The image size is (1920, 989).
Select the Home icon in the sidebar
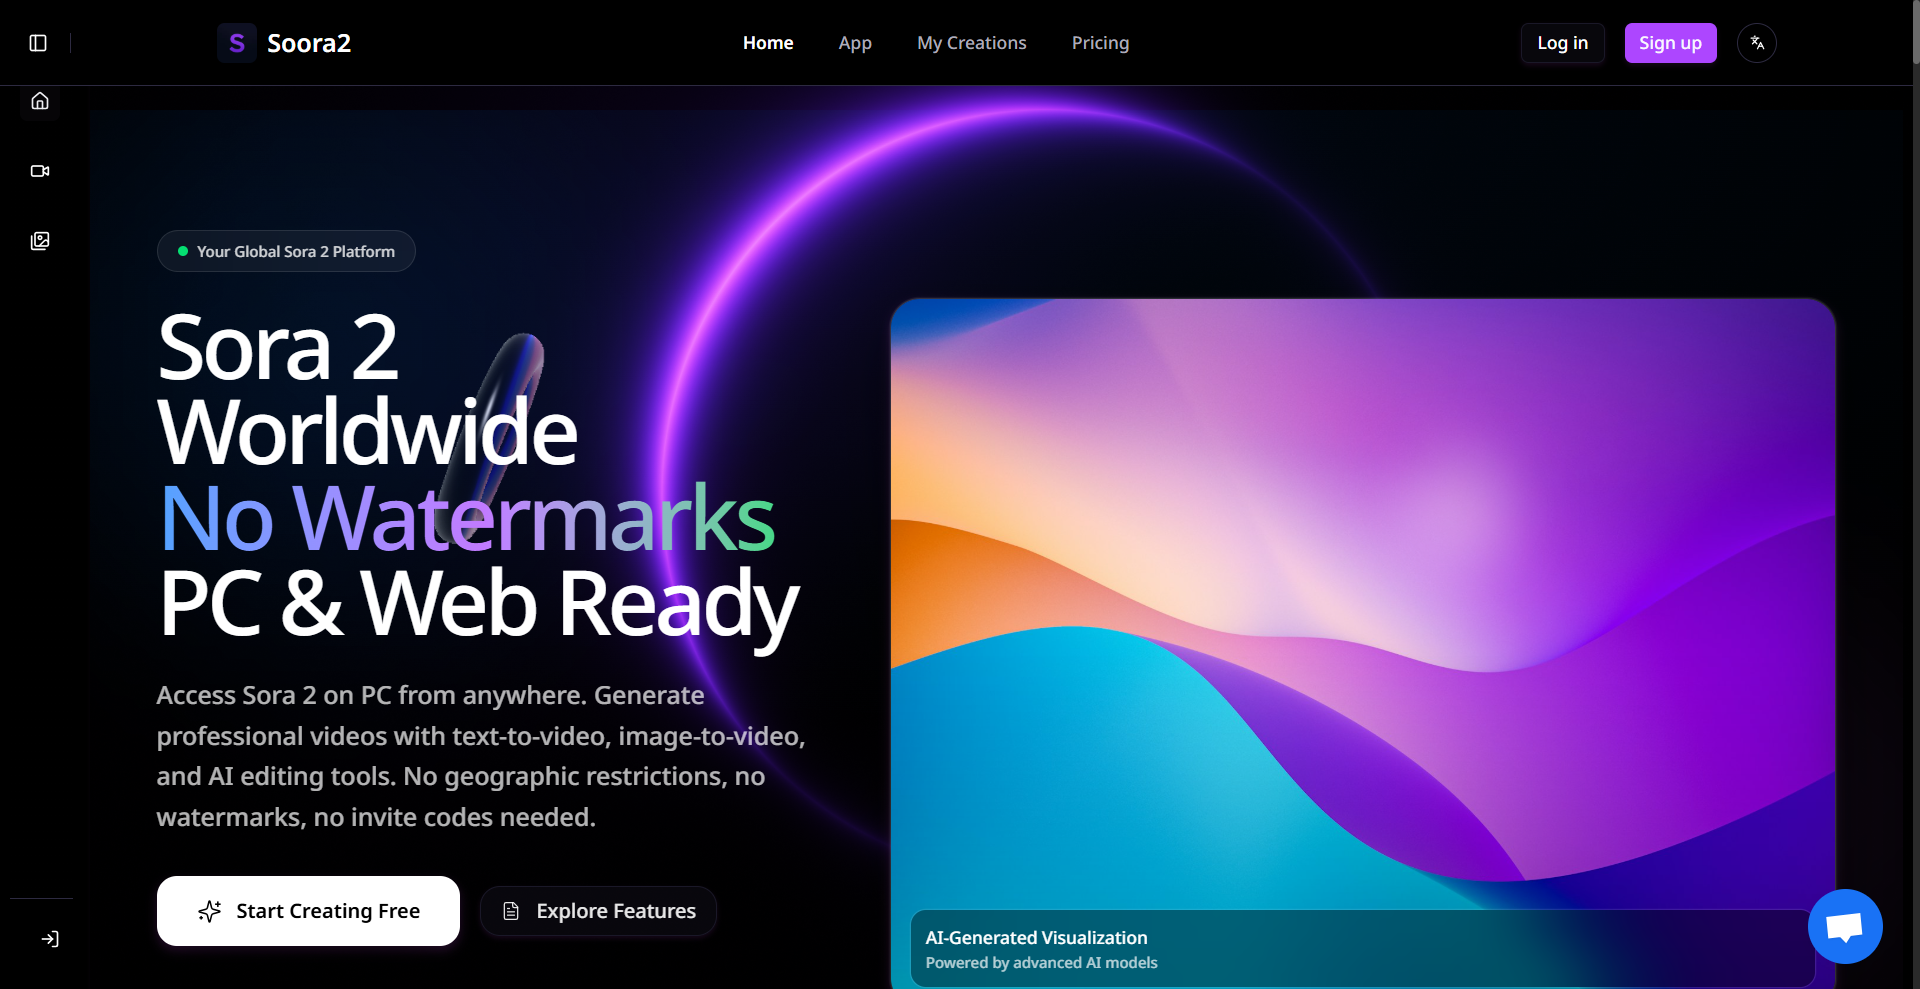(x=39, y=101)
